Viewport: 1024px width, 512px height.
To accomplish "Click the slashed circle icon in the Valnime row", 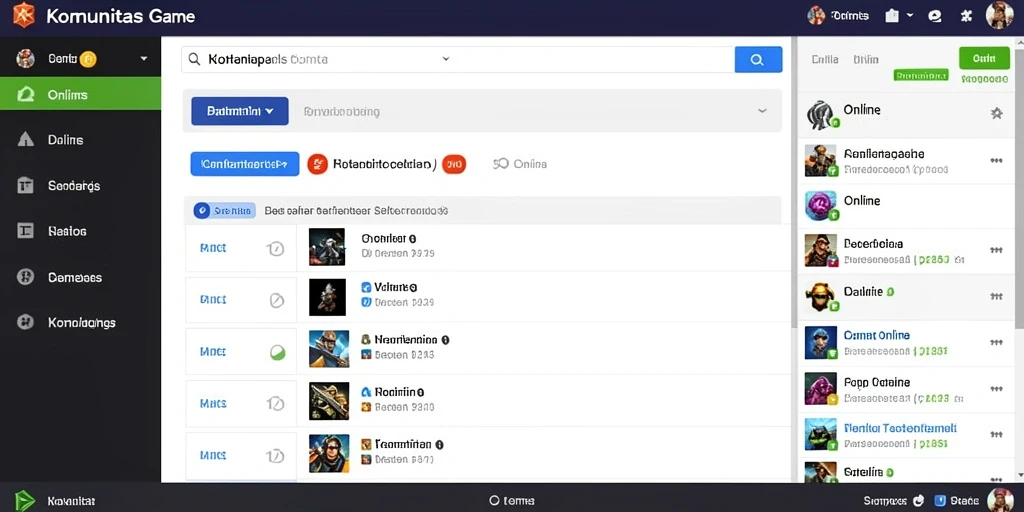I will [x=277, y=300].
